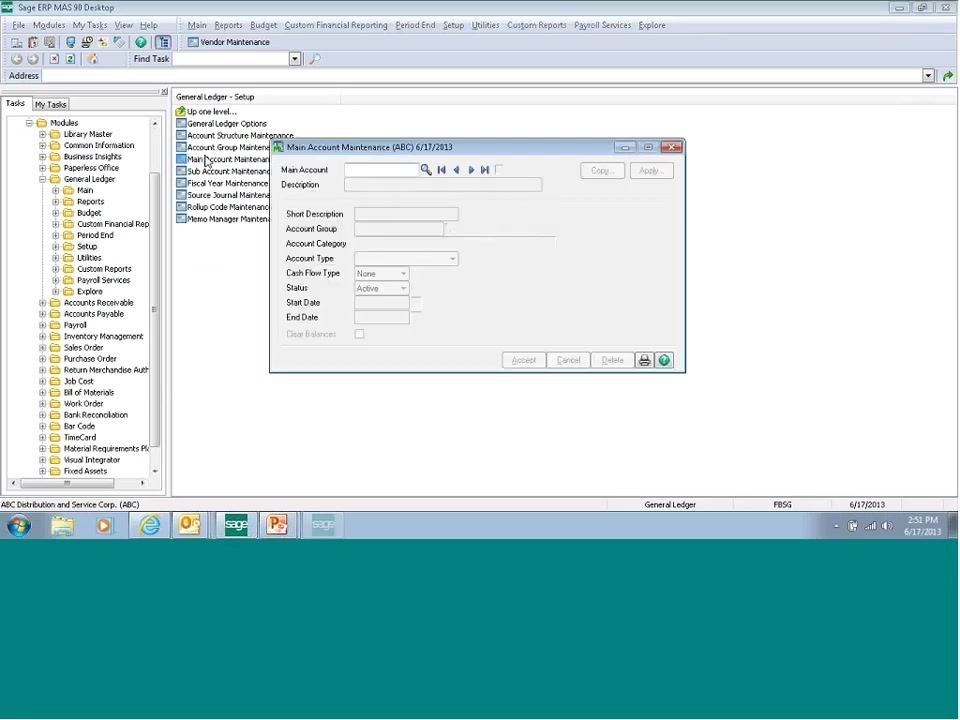This screenshot has width=960, height=720.
Task: Toggle the small checkbox beside record arrows
Action: click(499, 169)
